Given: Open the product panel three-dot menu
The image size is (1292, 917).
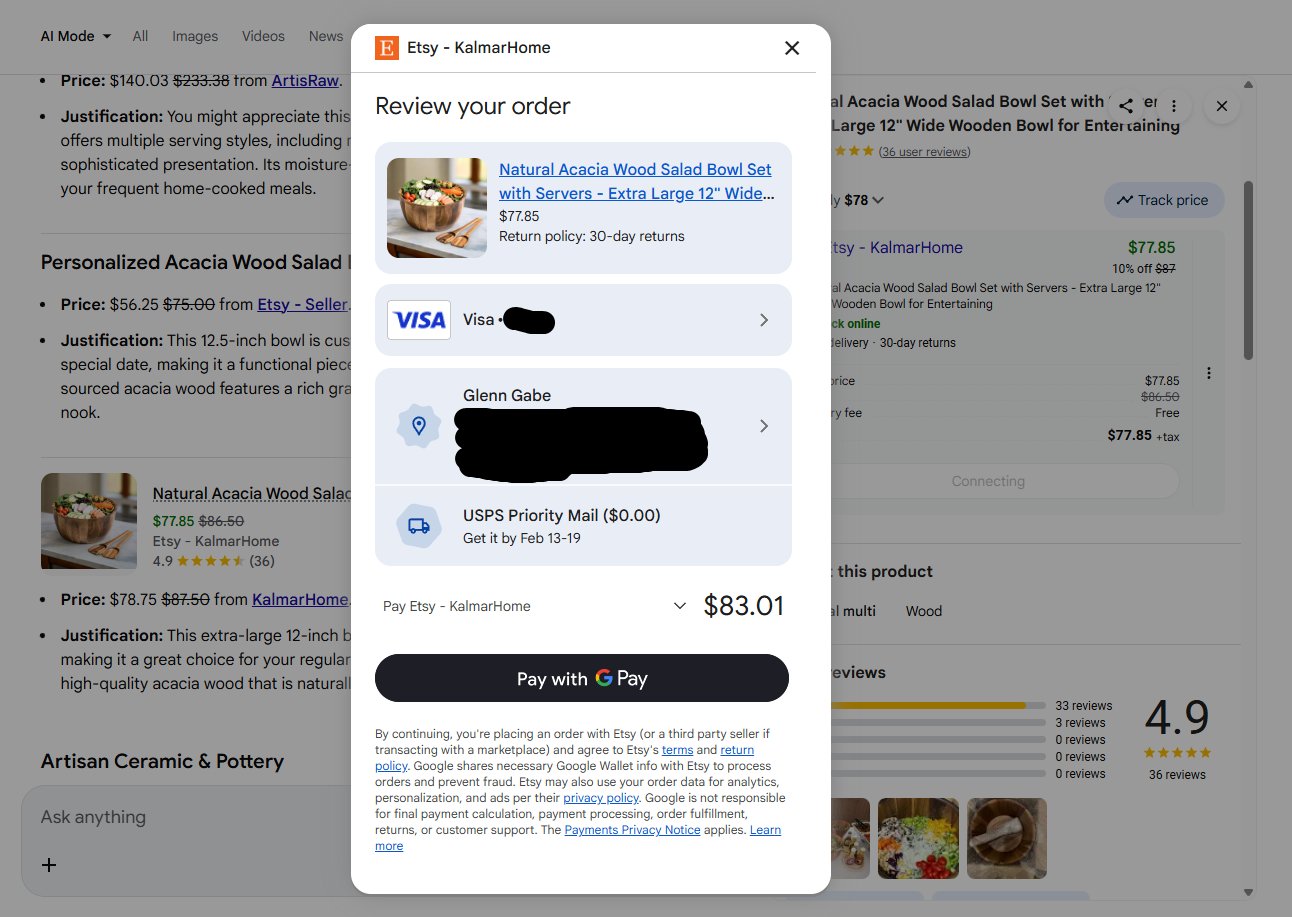Looking at the screenshot, I should [x=1174, y=105].
